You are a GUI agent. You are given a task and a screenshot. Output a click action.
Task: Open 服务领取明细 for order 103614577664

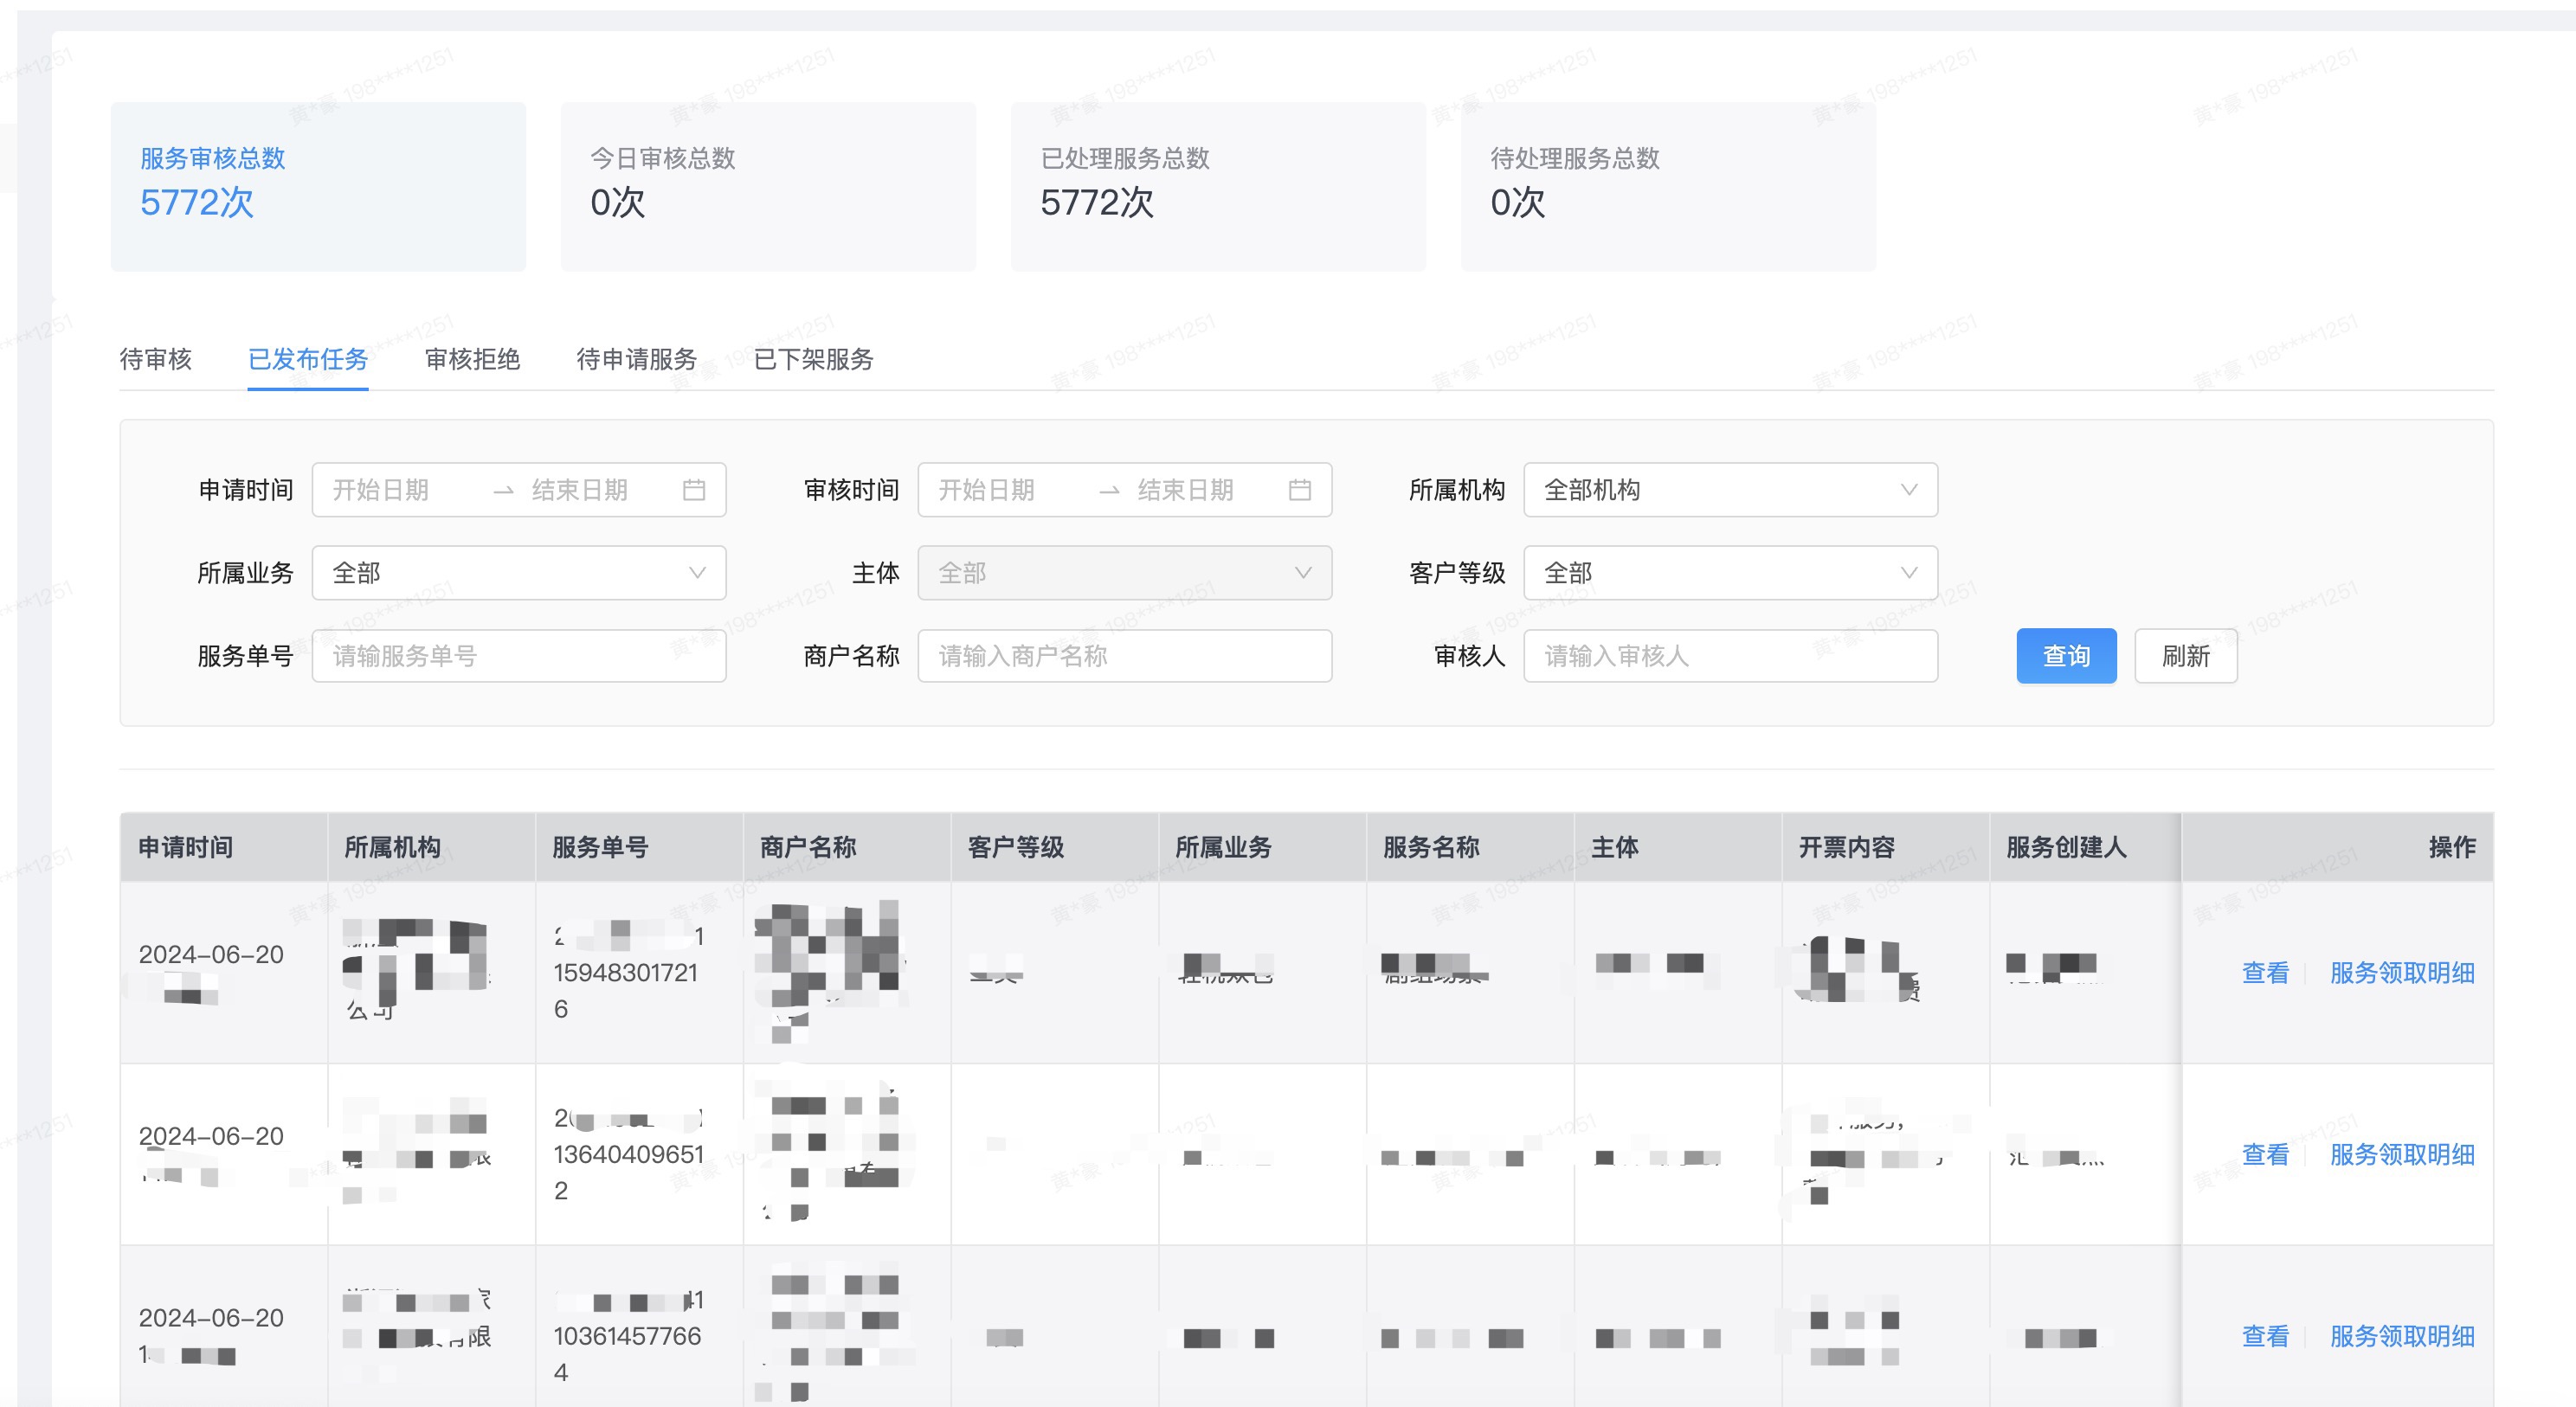(2402, 1337)
